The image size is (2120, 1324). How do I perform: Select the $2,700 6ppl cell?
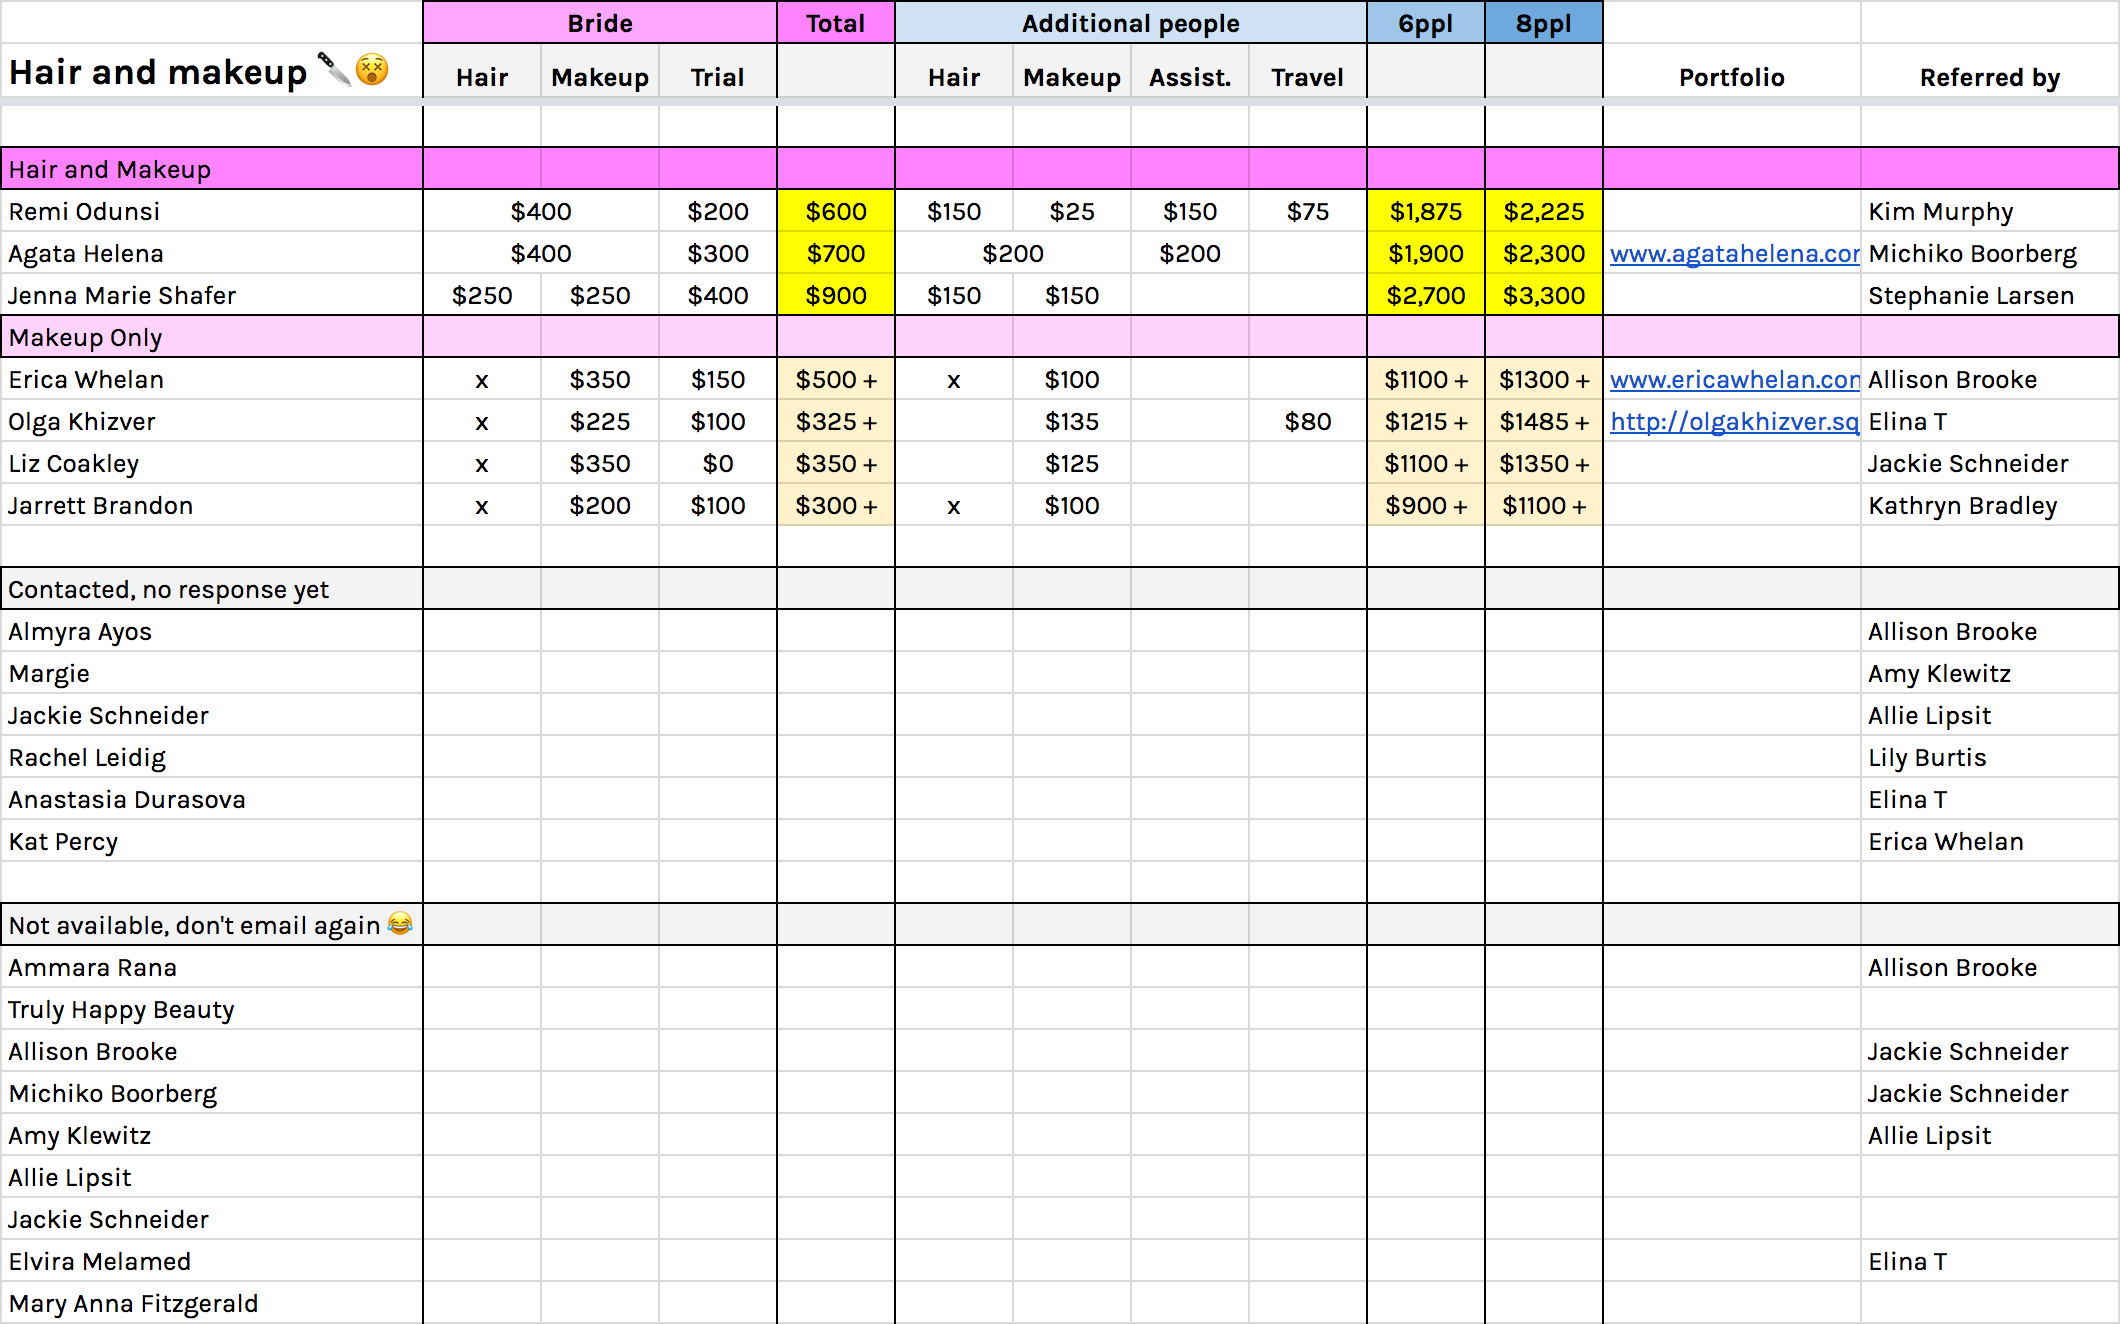(x=1426, y=296)
